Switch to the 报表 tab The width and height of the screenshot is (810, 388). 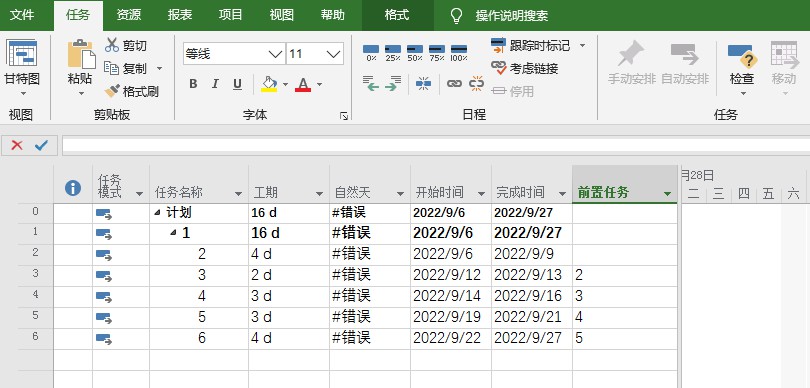tap(180, 15)
